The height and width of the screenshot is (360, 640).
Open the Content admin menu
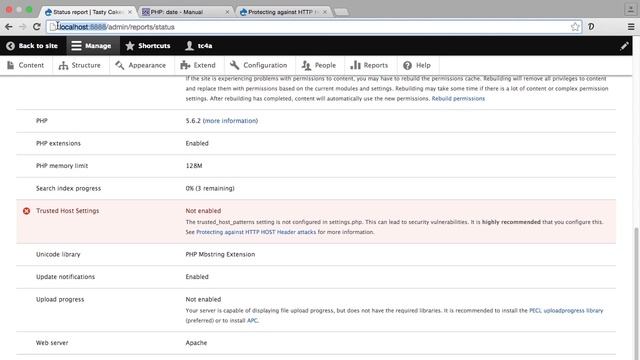[25, 65]
